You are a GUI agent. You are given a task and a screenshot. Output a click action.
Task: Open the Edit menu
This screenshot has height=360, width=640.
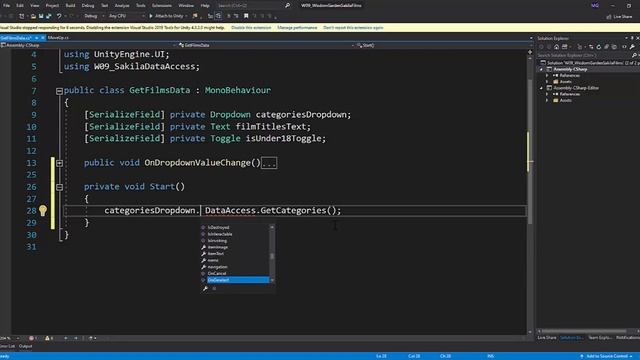(20, 6)
